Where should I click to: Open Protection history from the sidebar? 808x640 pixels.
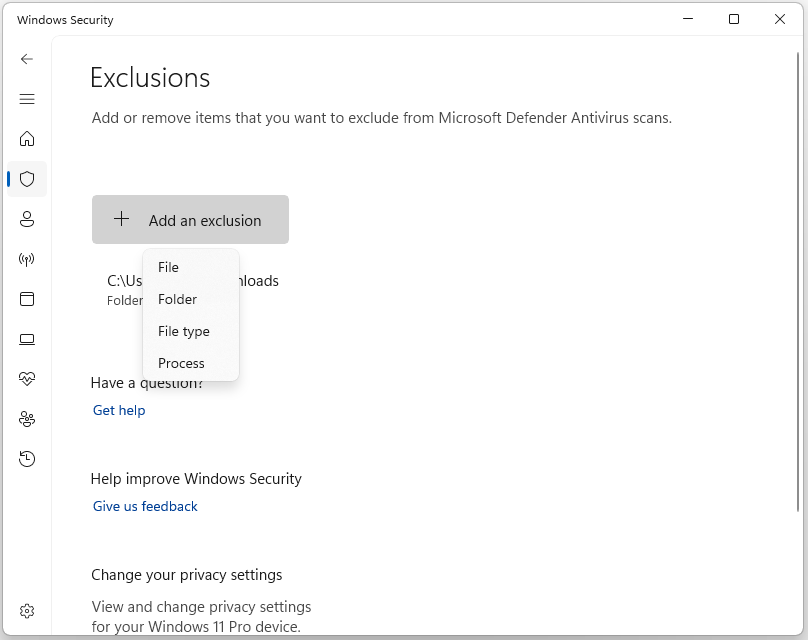pos(27,458)
